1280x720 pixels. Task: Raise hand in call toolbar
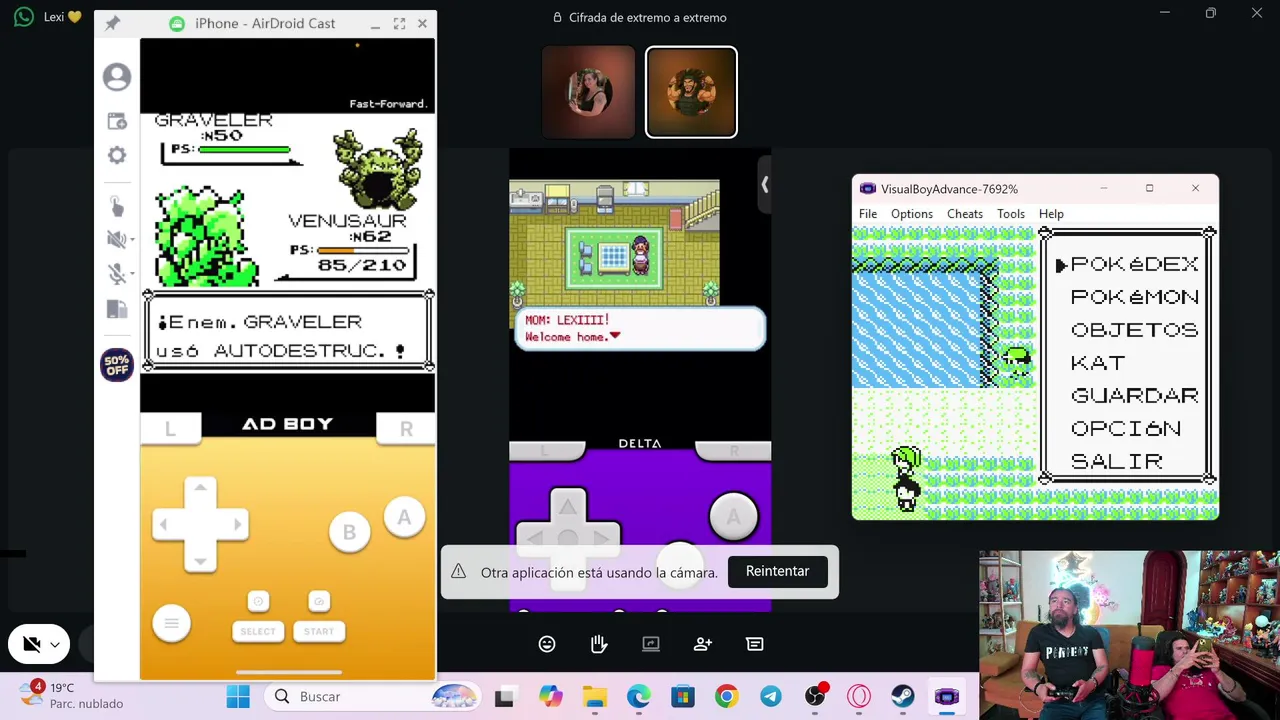[x=599, y=644]
